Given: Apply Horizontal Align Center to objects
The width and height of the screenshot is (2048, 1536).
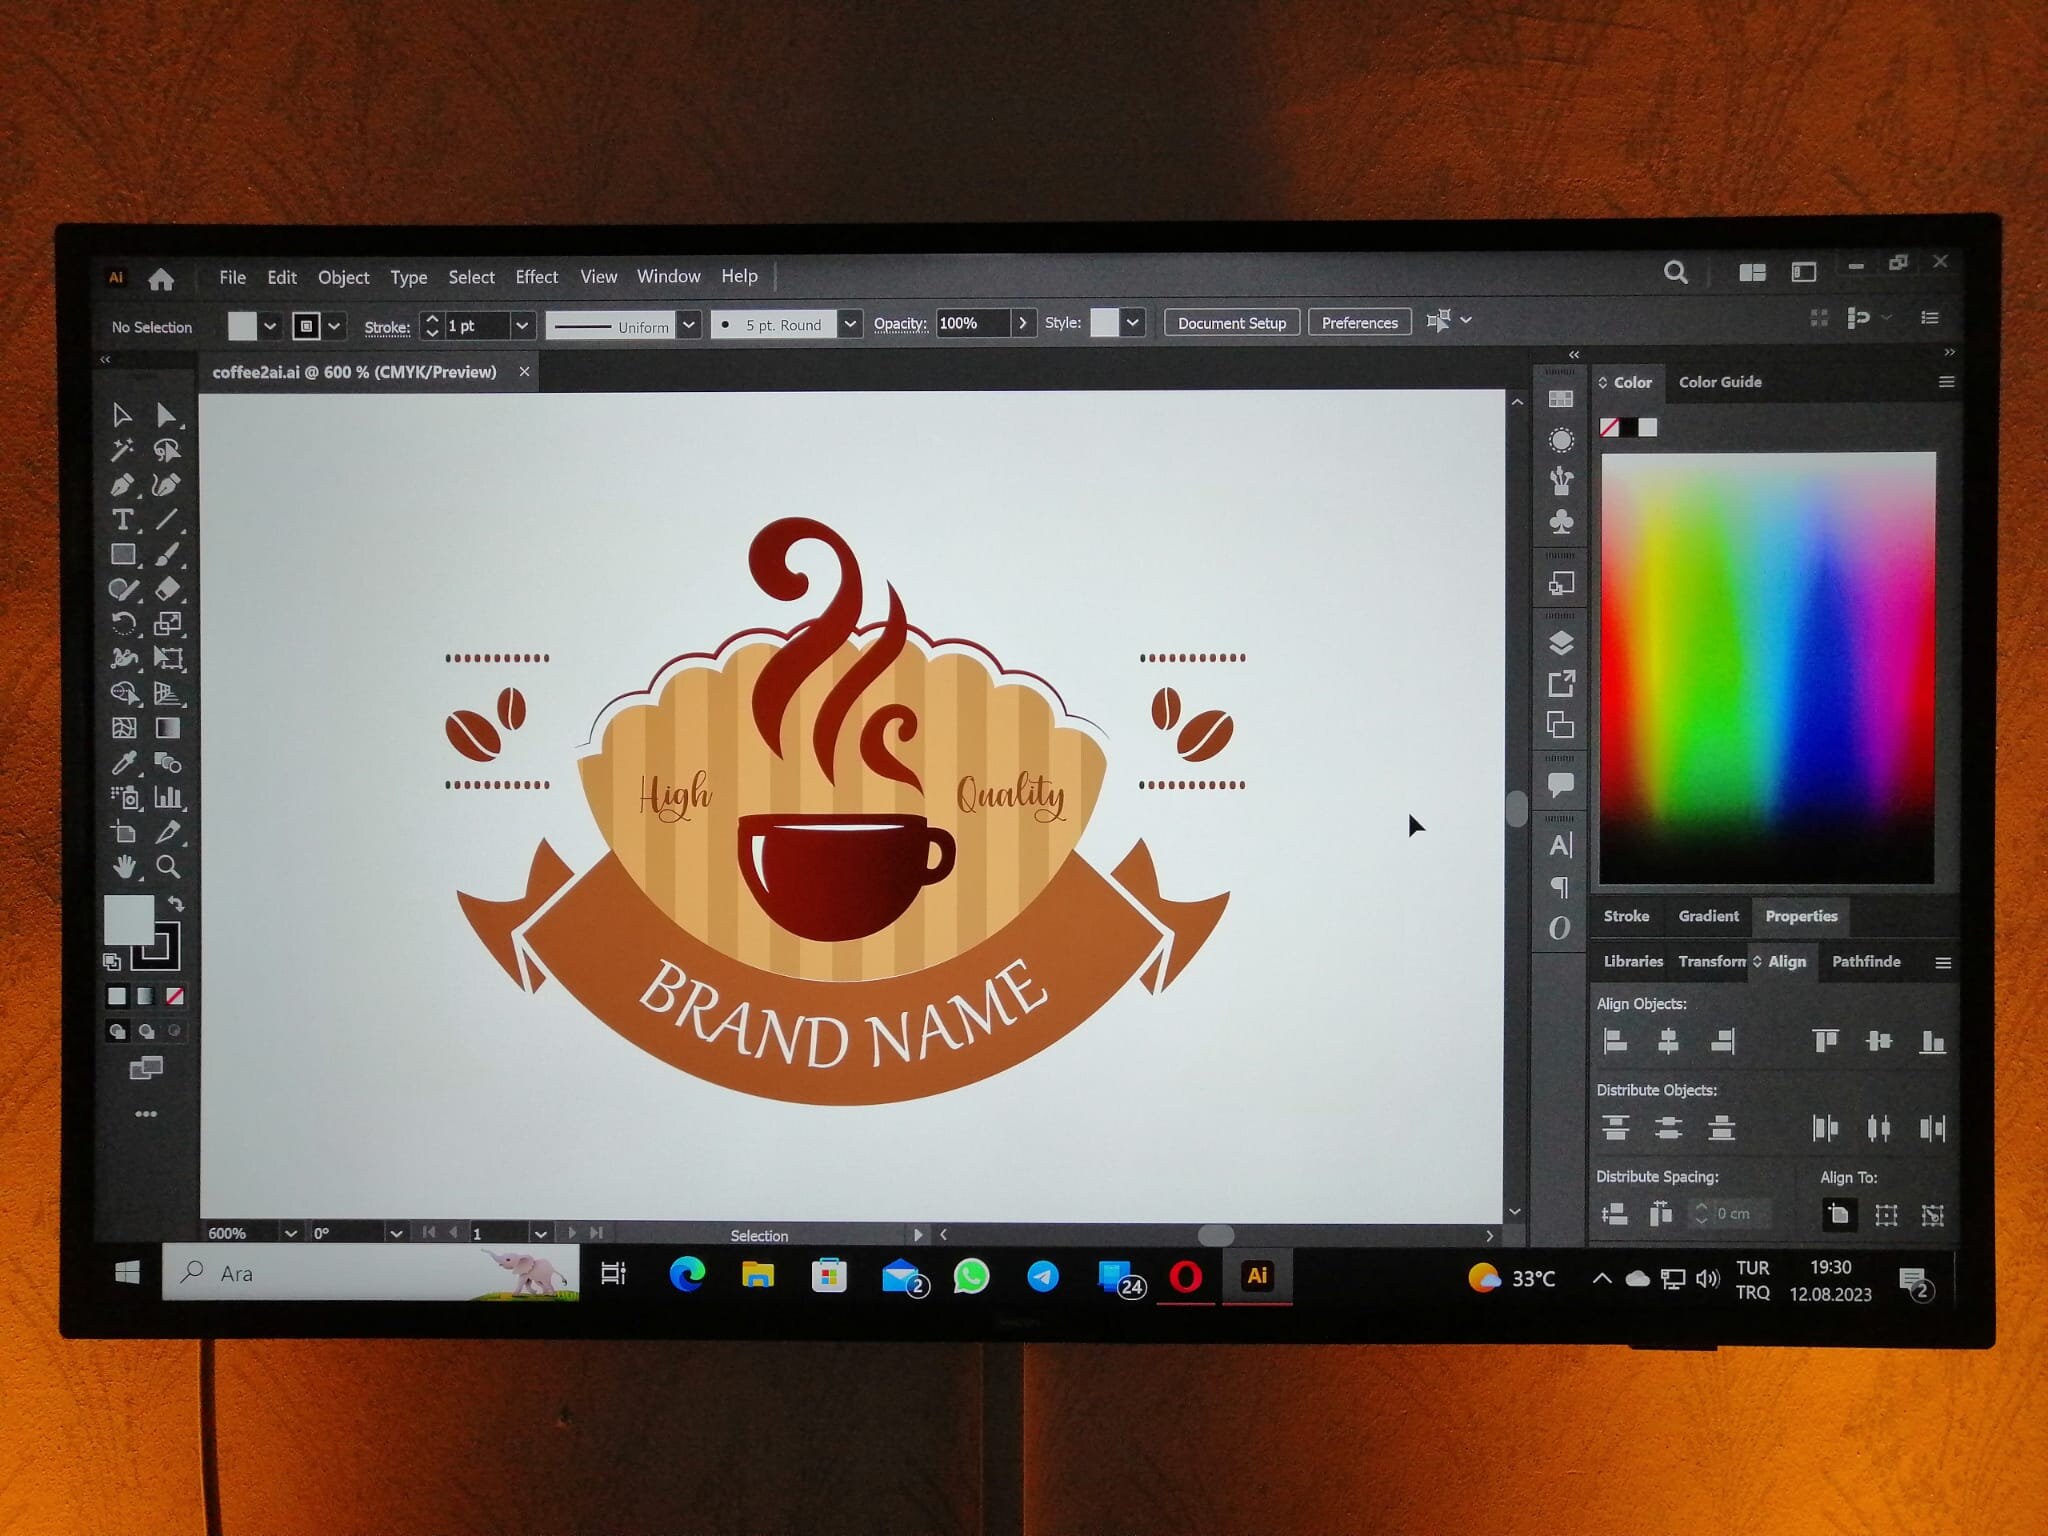Looking at the screenshot, I should (1667, 1041).
